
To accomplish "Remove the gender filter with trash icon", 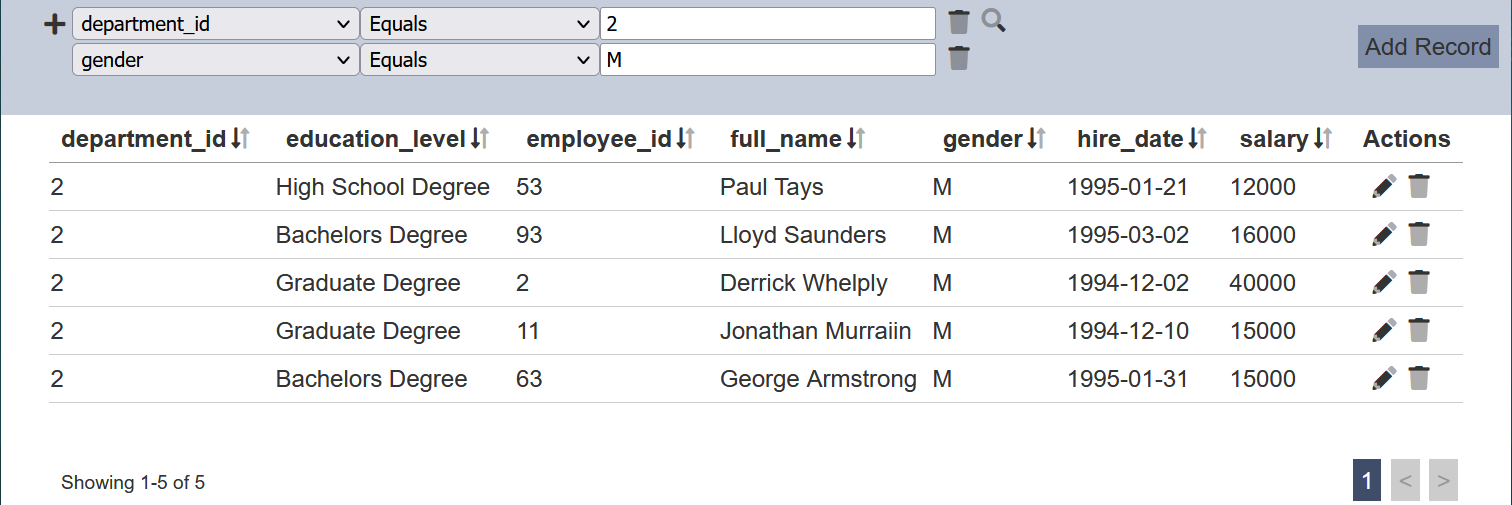I will (x=959, y=59).
